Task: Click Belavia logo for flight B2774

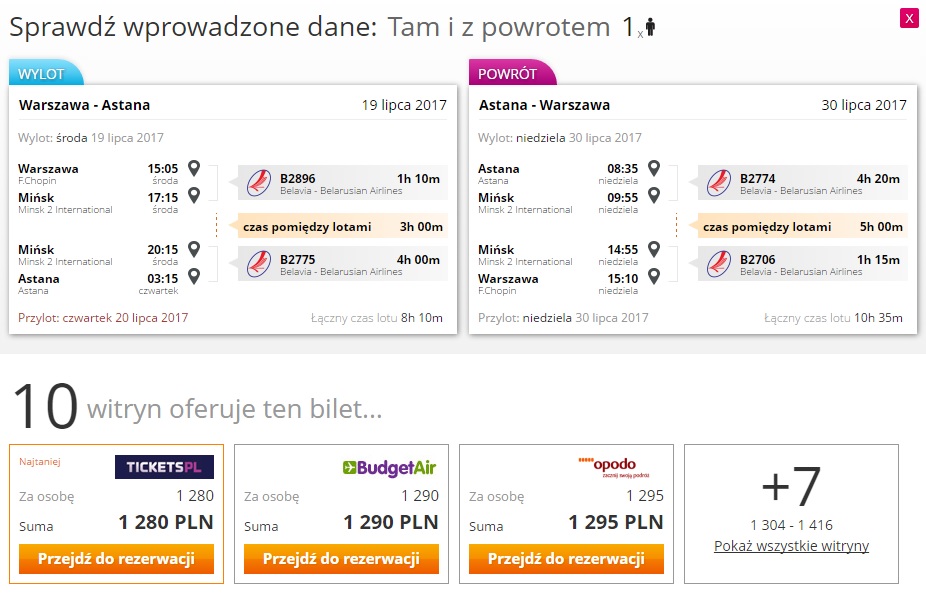Action: point(719,183)
